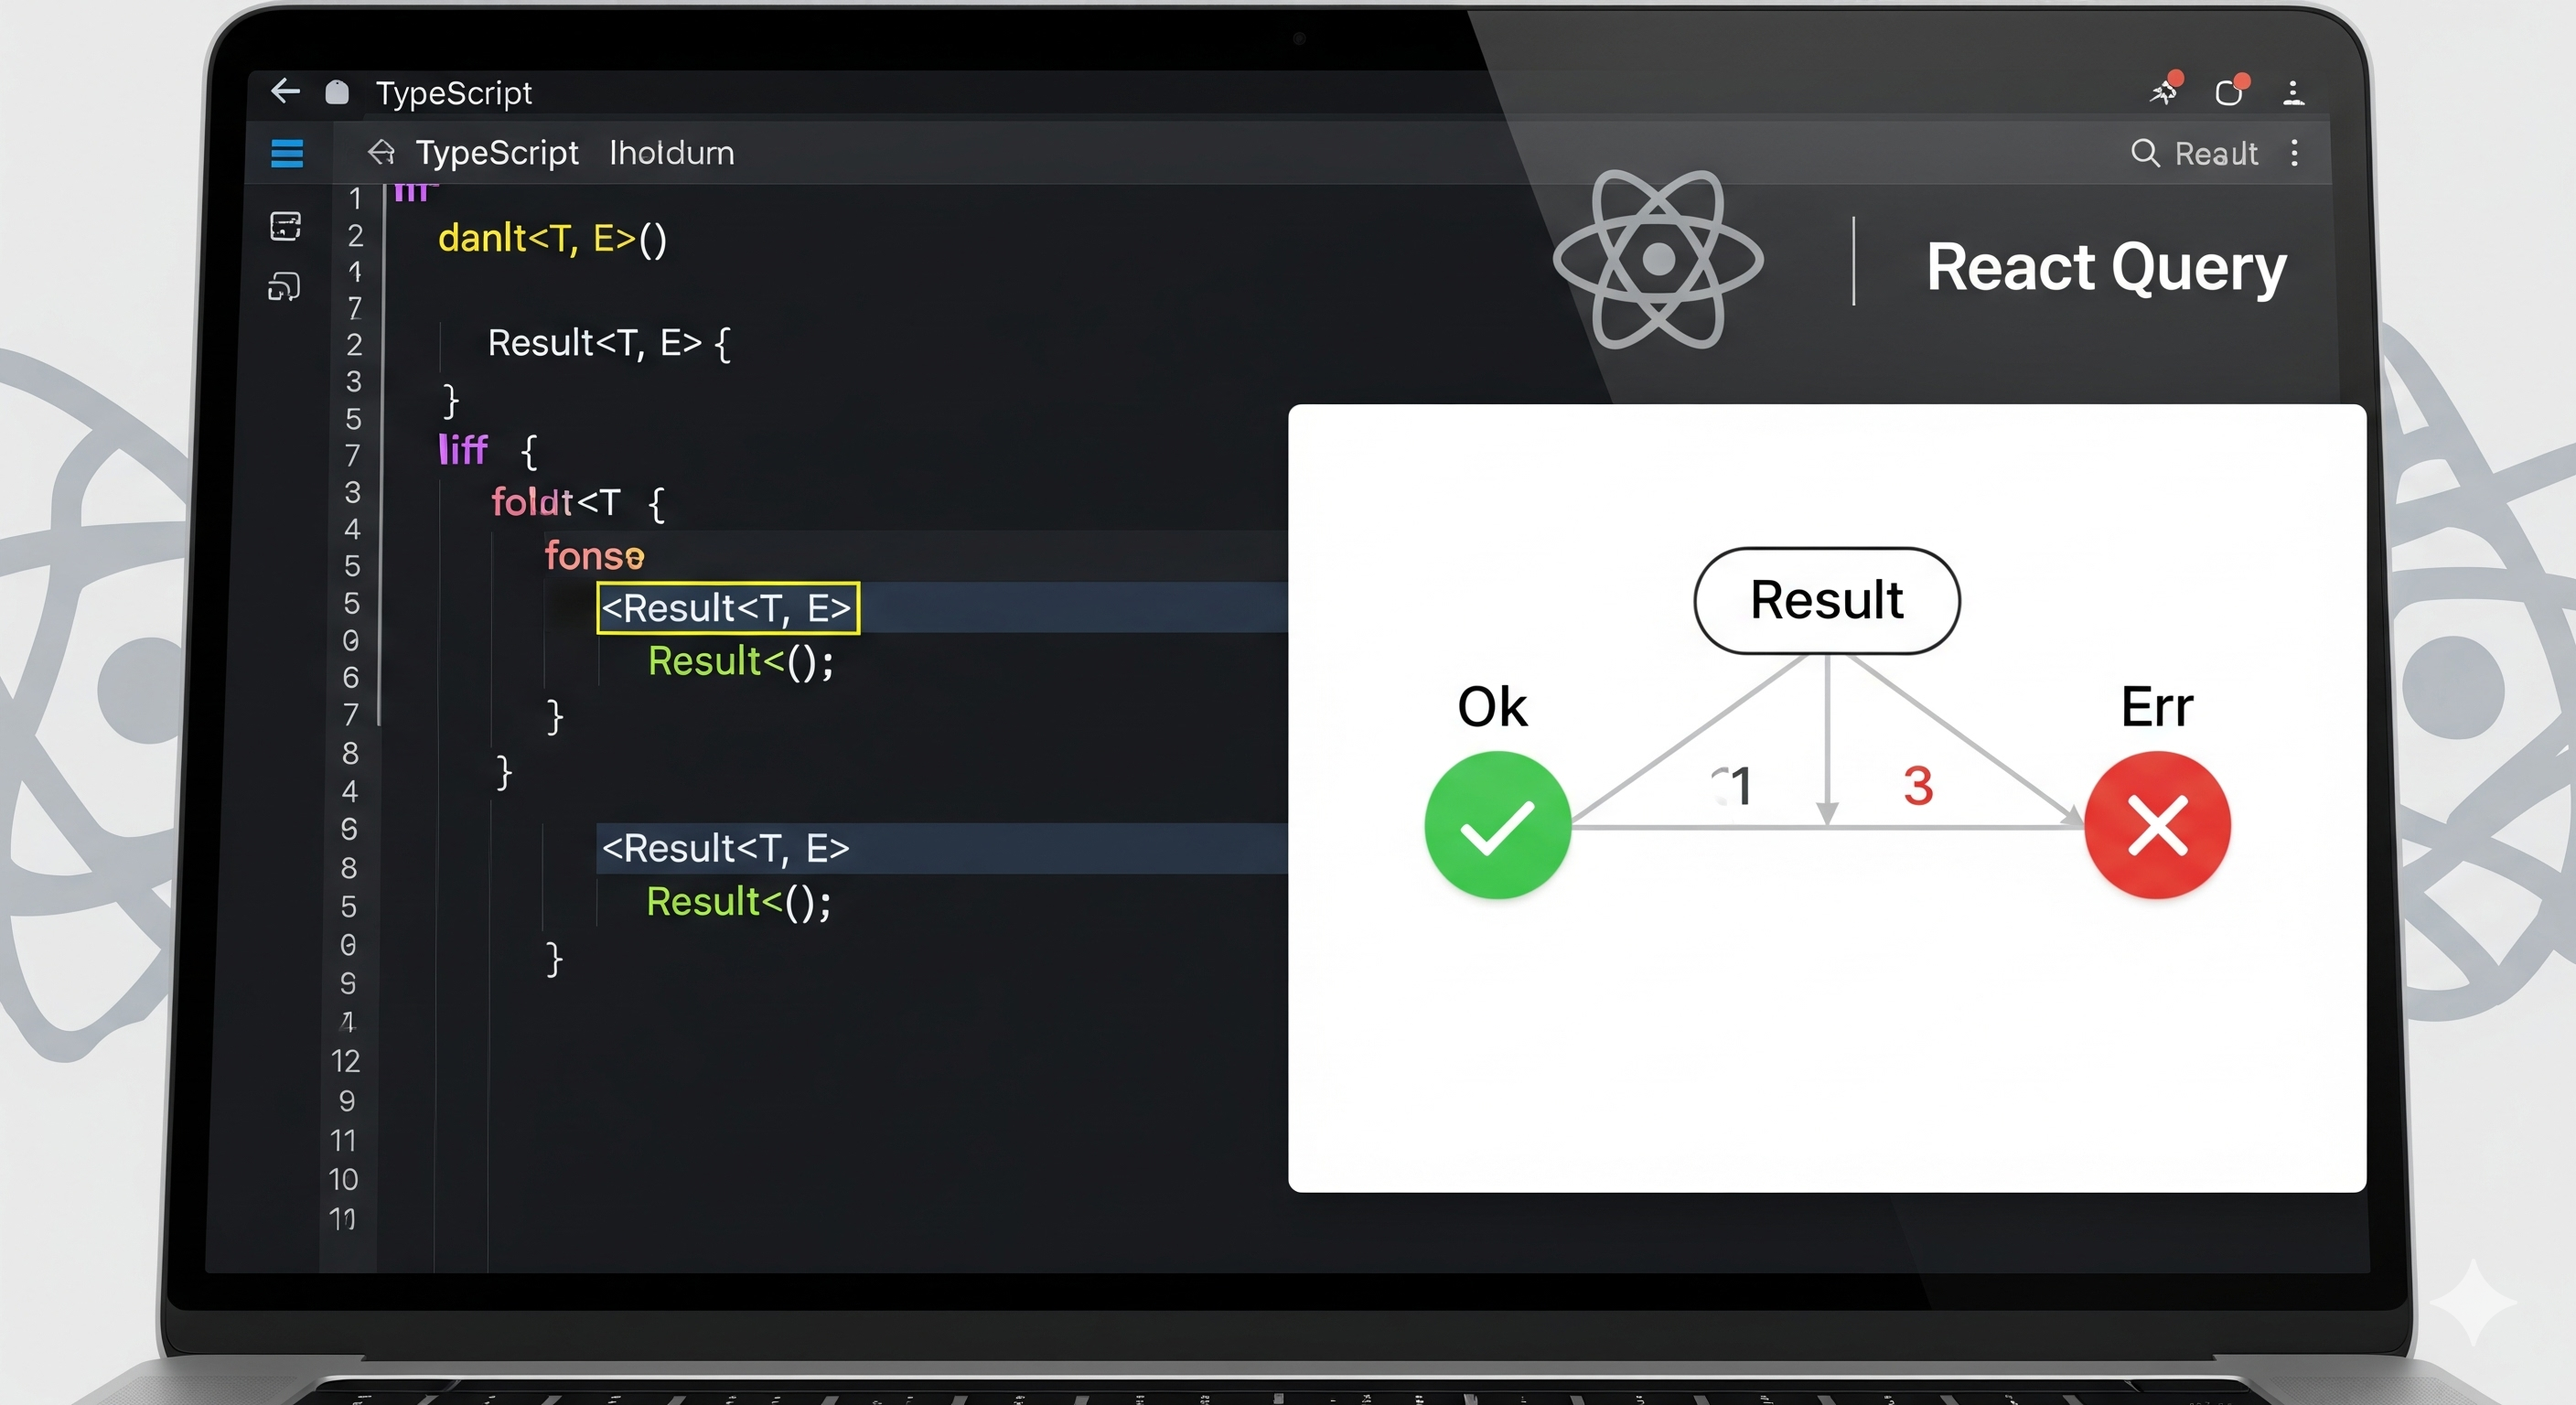Click the duplicate pages icon in left sidebar
Image resolution: width=2576 pixels, height=1405 pixels.
(x=286, y=287)
